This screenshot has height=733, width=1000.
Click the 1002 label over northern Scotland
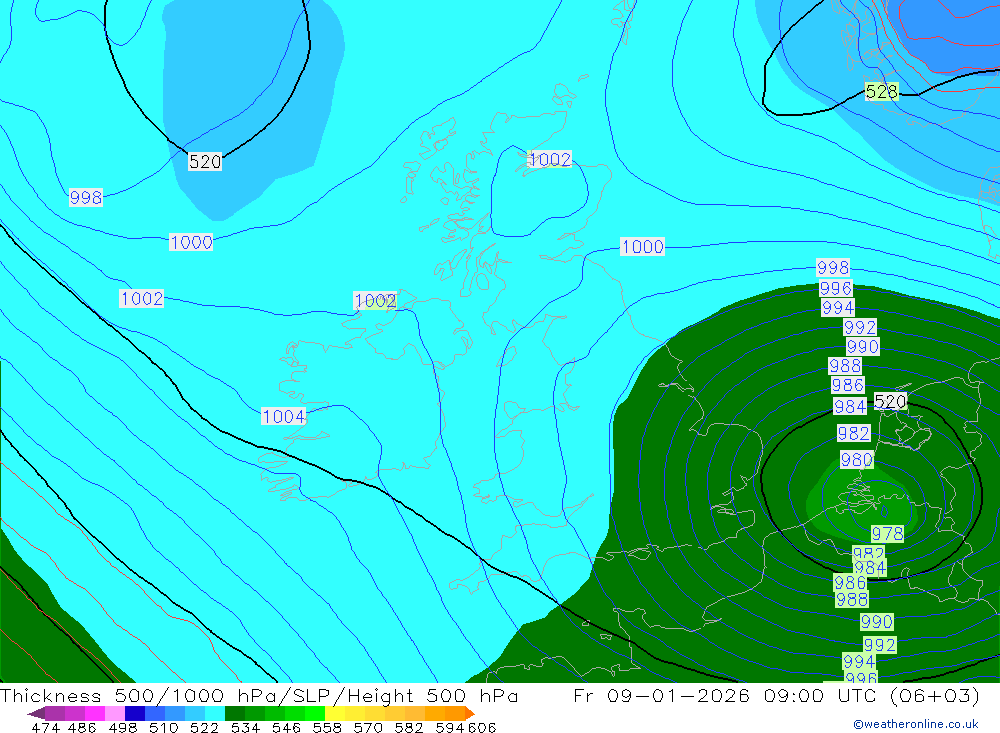(x=550, y=159)
